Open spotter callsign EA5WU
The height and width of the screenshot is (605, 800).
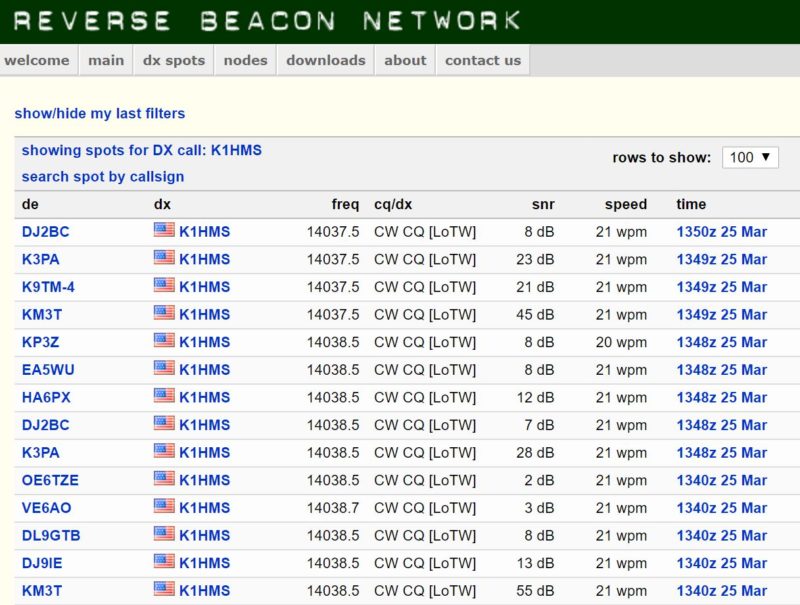[x=48, y=370]
